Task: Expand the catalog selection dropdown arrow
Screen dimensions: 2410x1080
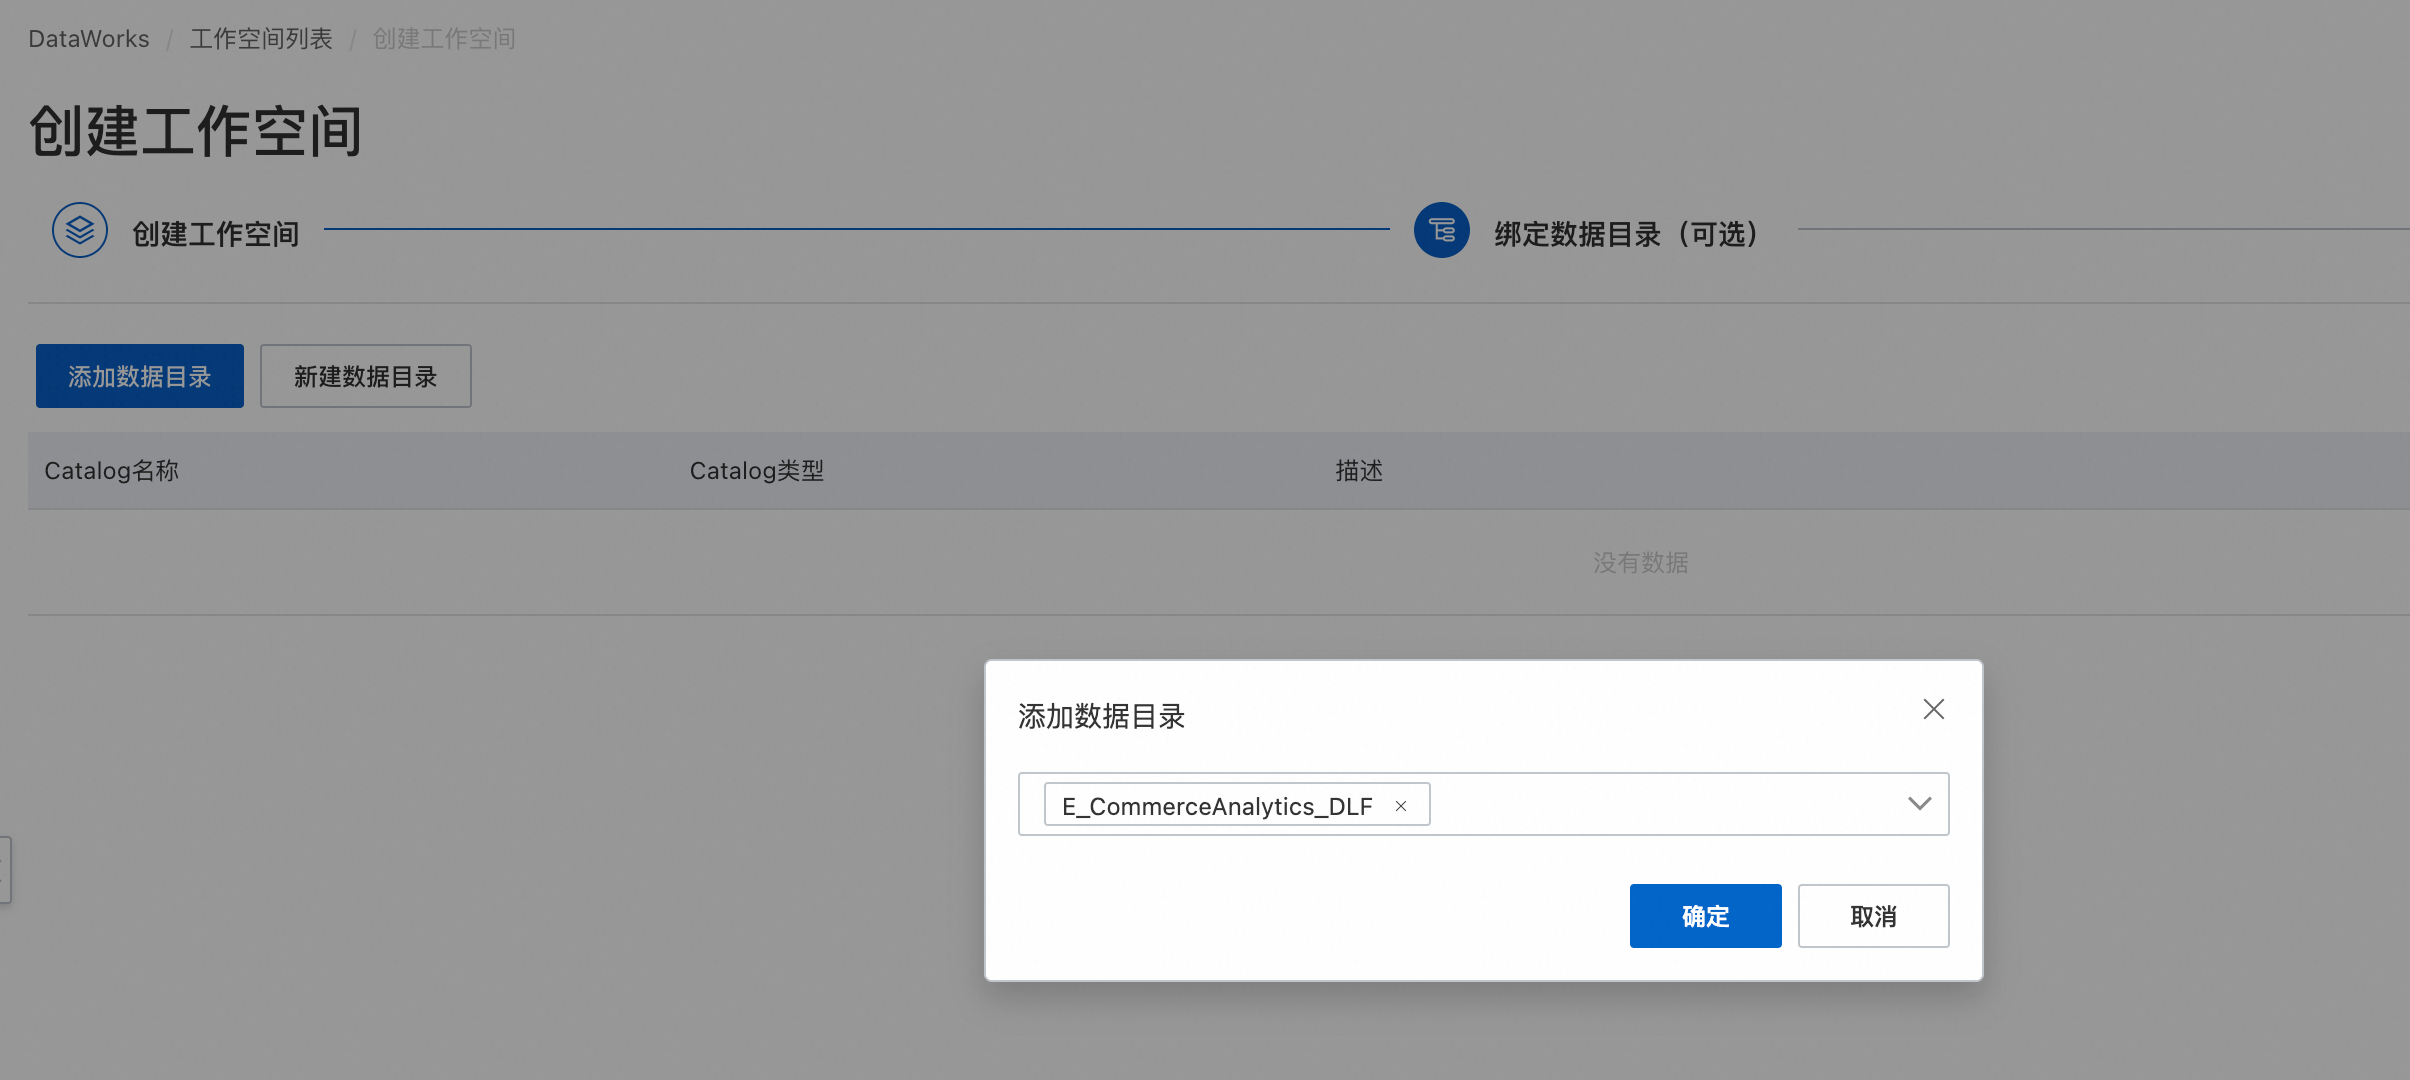Action: pos(1919,804)
